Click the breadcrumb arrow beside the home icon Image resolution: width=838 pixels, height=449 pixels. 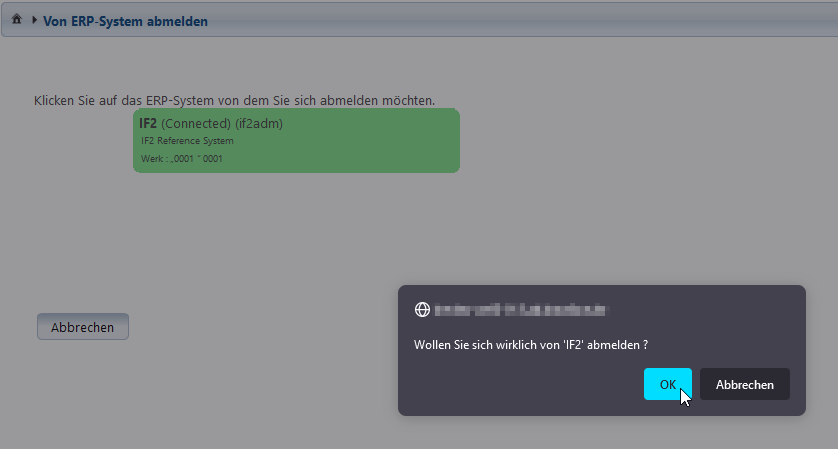pyautogui.click(x=34, y=19)
